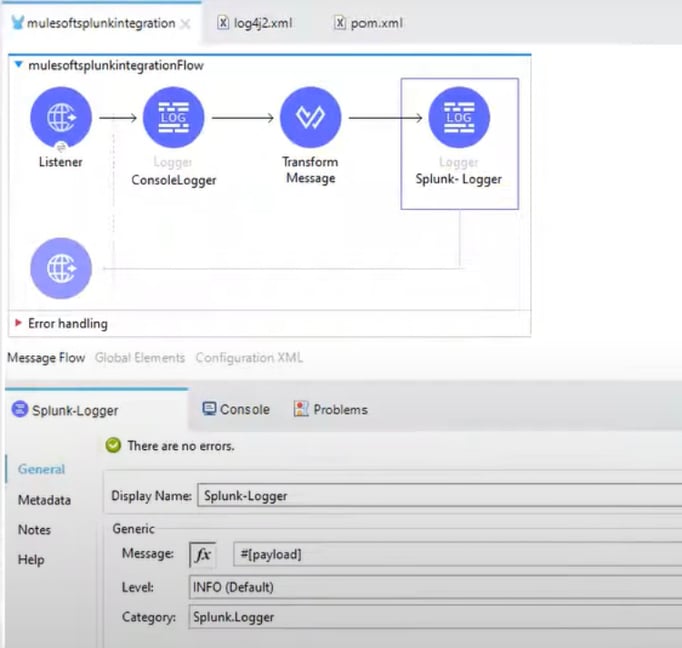Click the mulesoftsplunkintegrationFlow title text

point(116,65)
